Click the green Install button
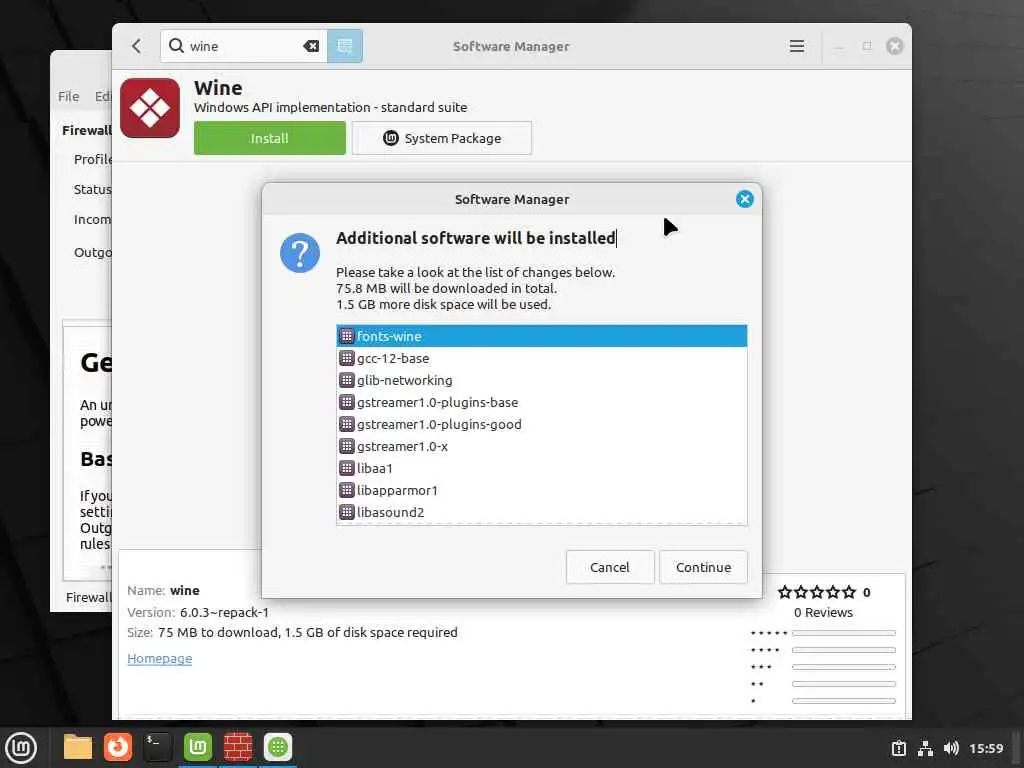 [270, 138]
